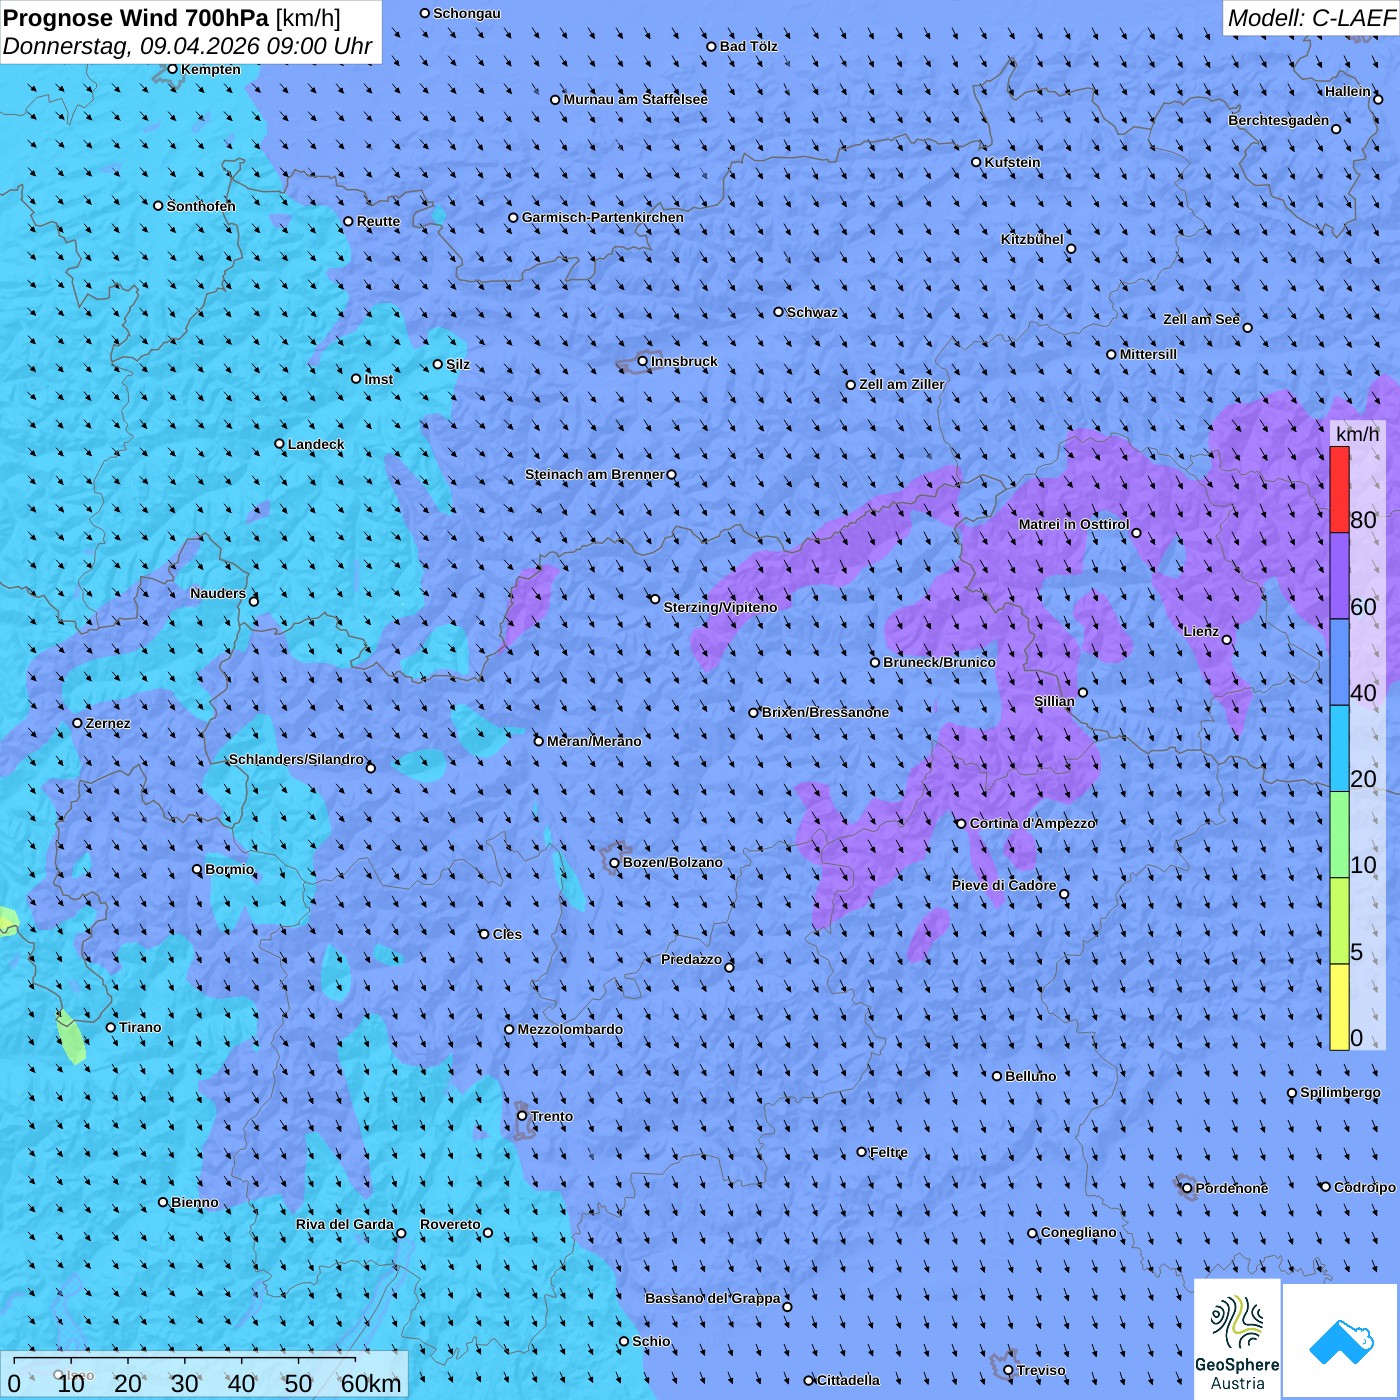Click the 'km/h' legend heading
Viewport: 1400px width, 1400px height.
click(x=1357, y=434)
